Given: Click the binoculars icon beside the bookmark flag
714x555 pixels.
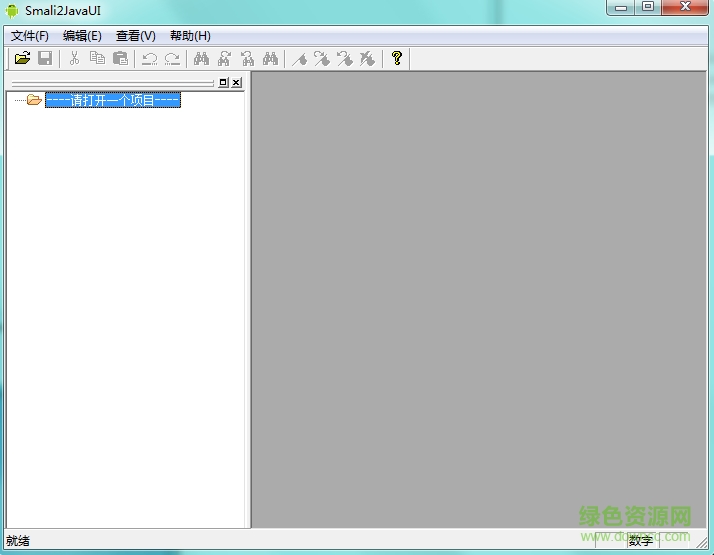Looking at the screenshot, I should (x=270, y=58).
